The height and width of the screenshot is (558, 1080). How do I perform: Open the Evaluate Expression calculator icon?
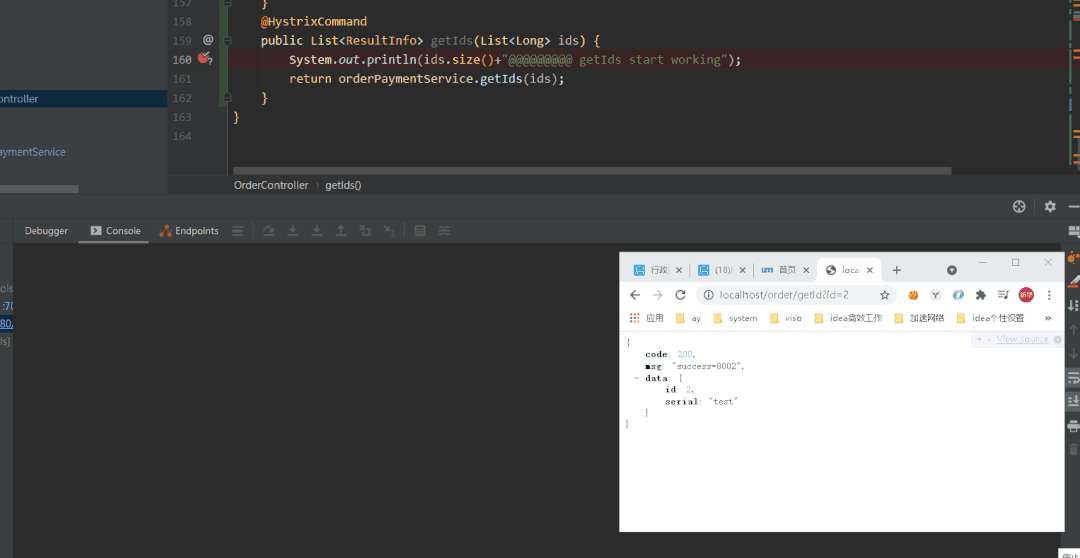[419, 231]
